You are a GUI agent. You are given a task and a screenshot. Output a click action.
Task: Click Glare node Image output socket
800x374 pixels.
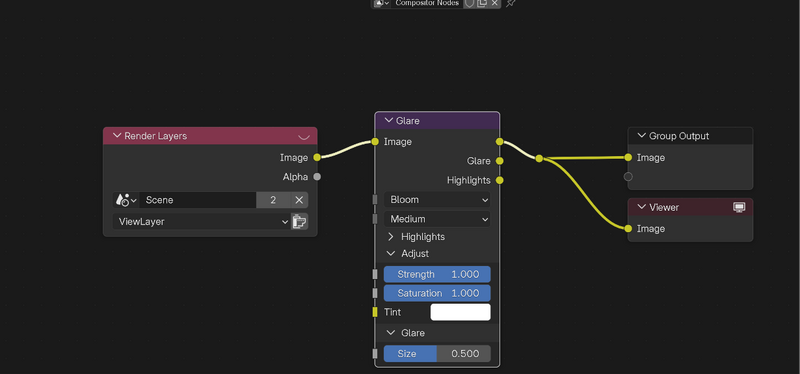[x=499, y=142]
